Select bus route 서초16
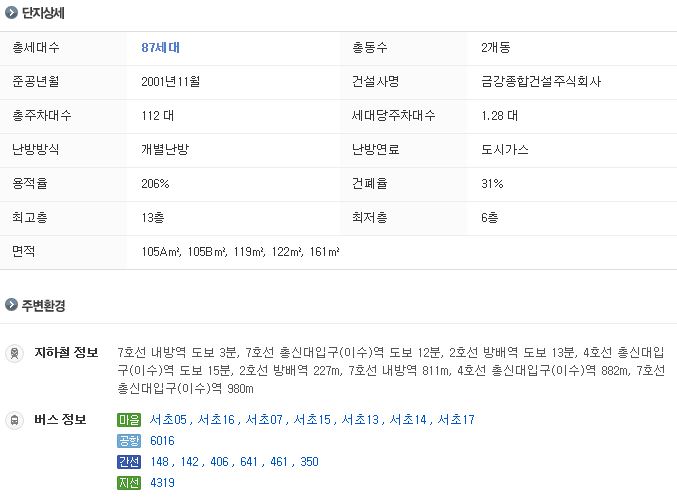Screen dimensions: 677x504 click(x=216, y=420)
